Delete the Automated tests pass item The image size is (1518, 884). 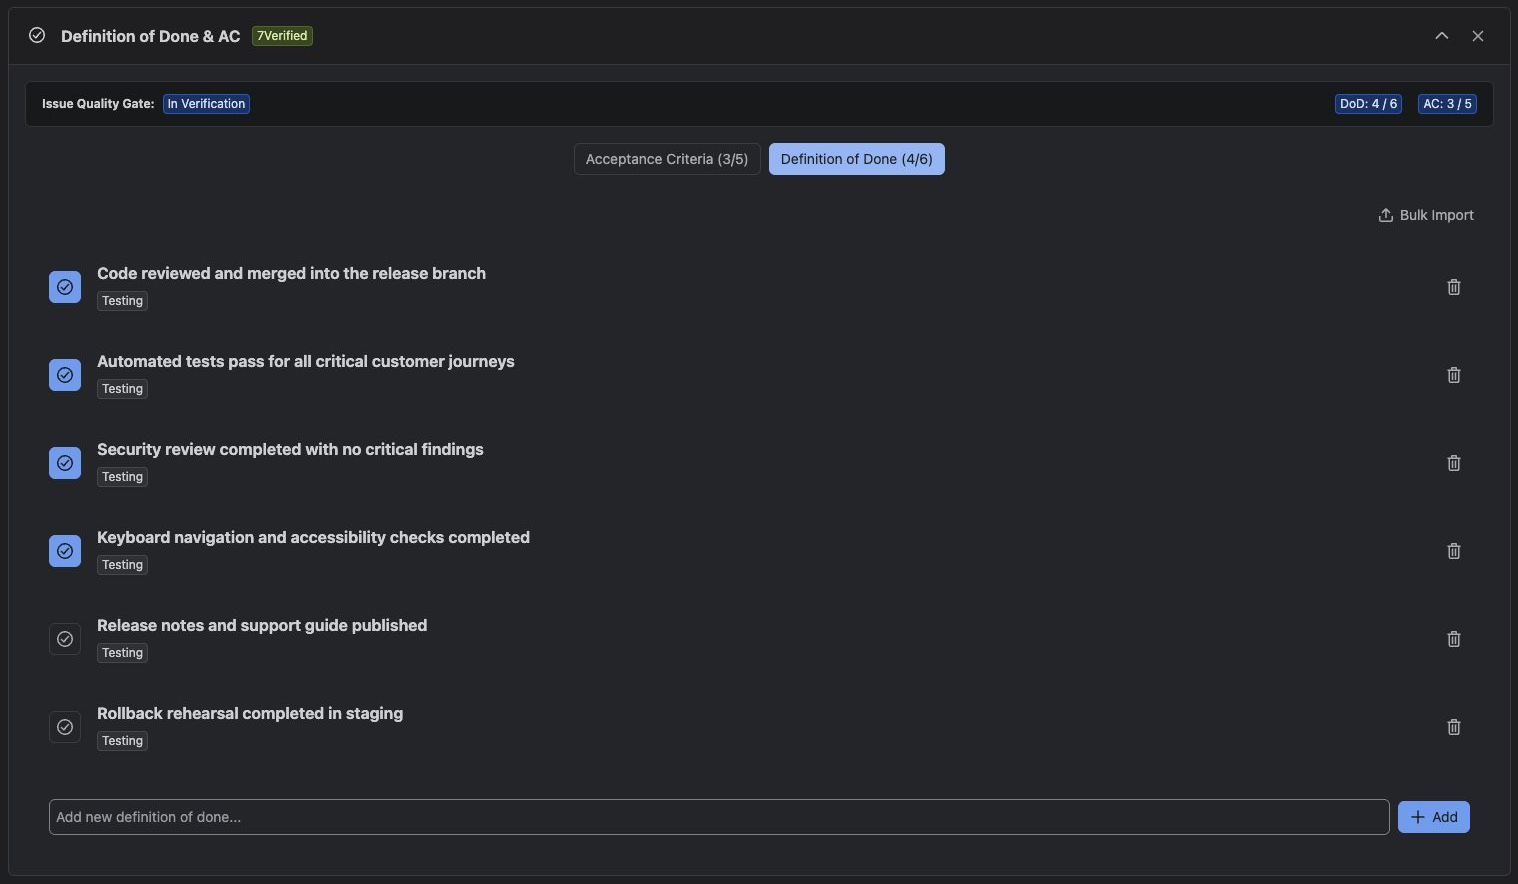[x=1454, y=375]
